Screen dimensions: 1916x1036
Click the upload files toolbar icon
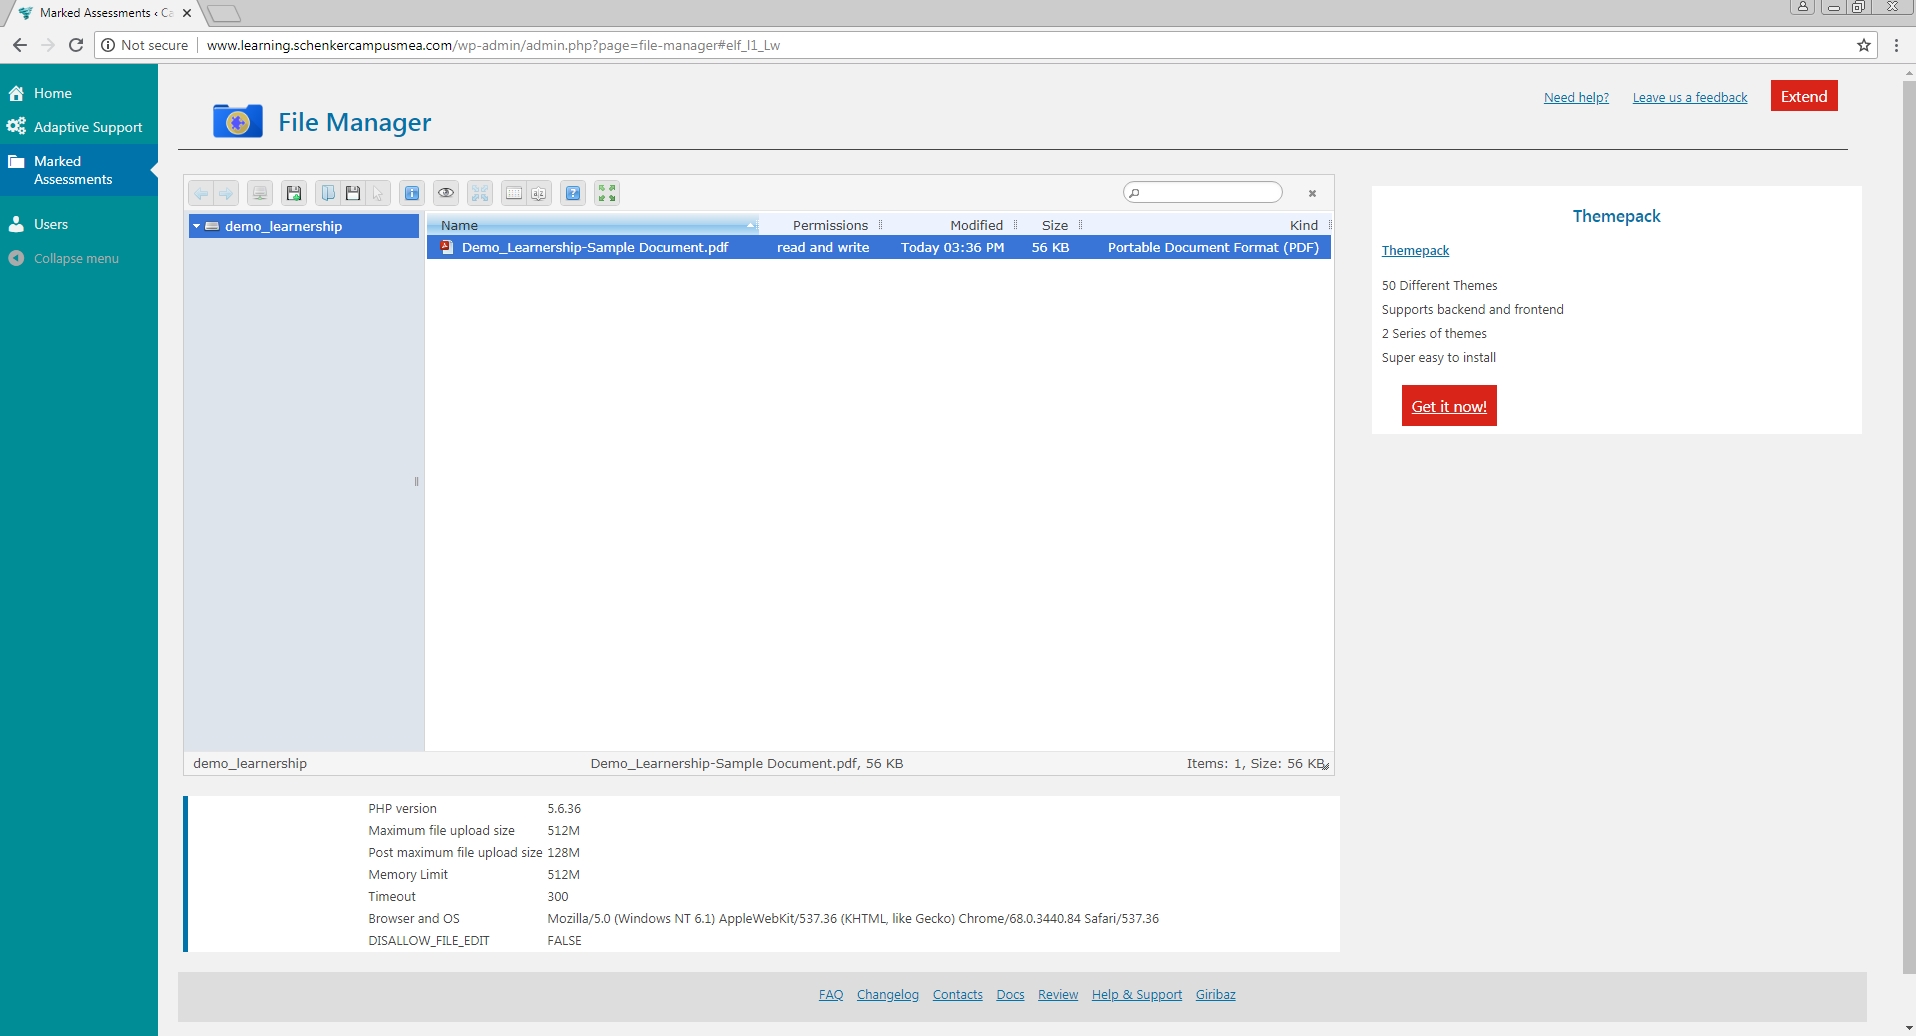point(294,193)
